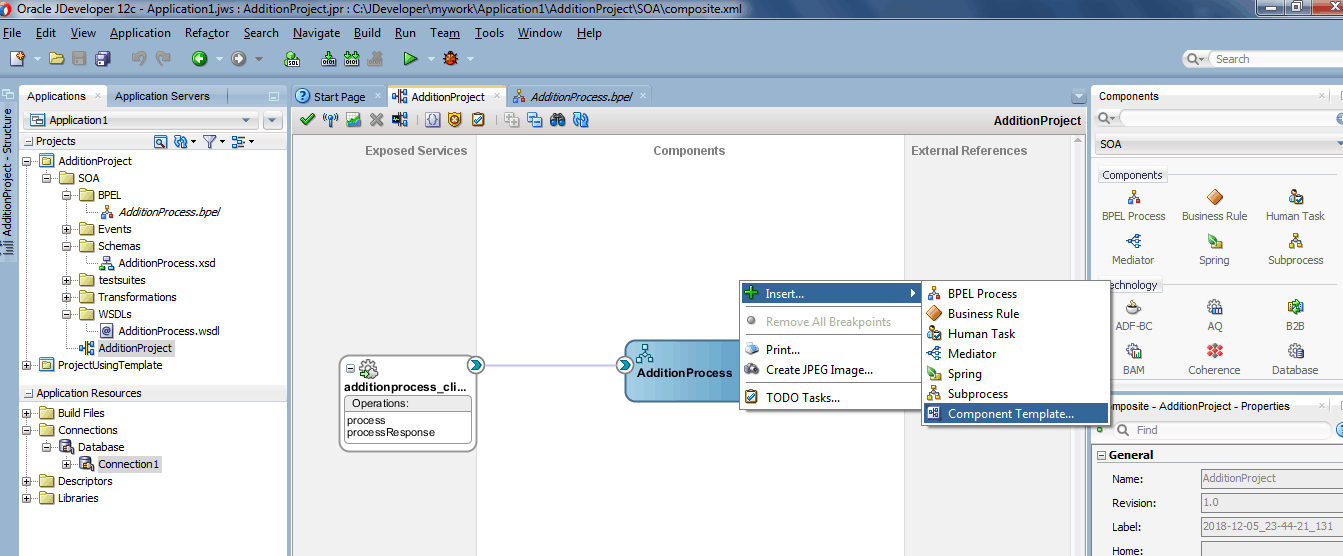Select the Coherence adapter in palette
This screenshot has width=1343, height=556.
[1214, 360]
